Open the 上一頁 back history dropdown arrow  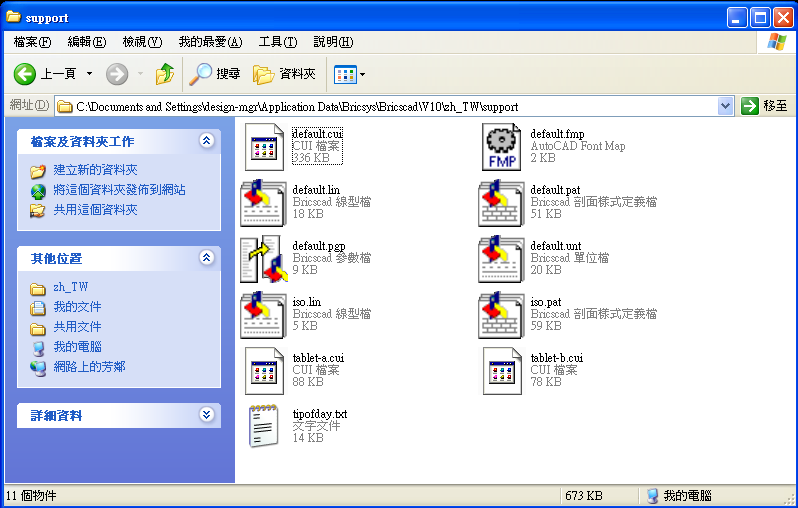click(x=90, y=74)
